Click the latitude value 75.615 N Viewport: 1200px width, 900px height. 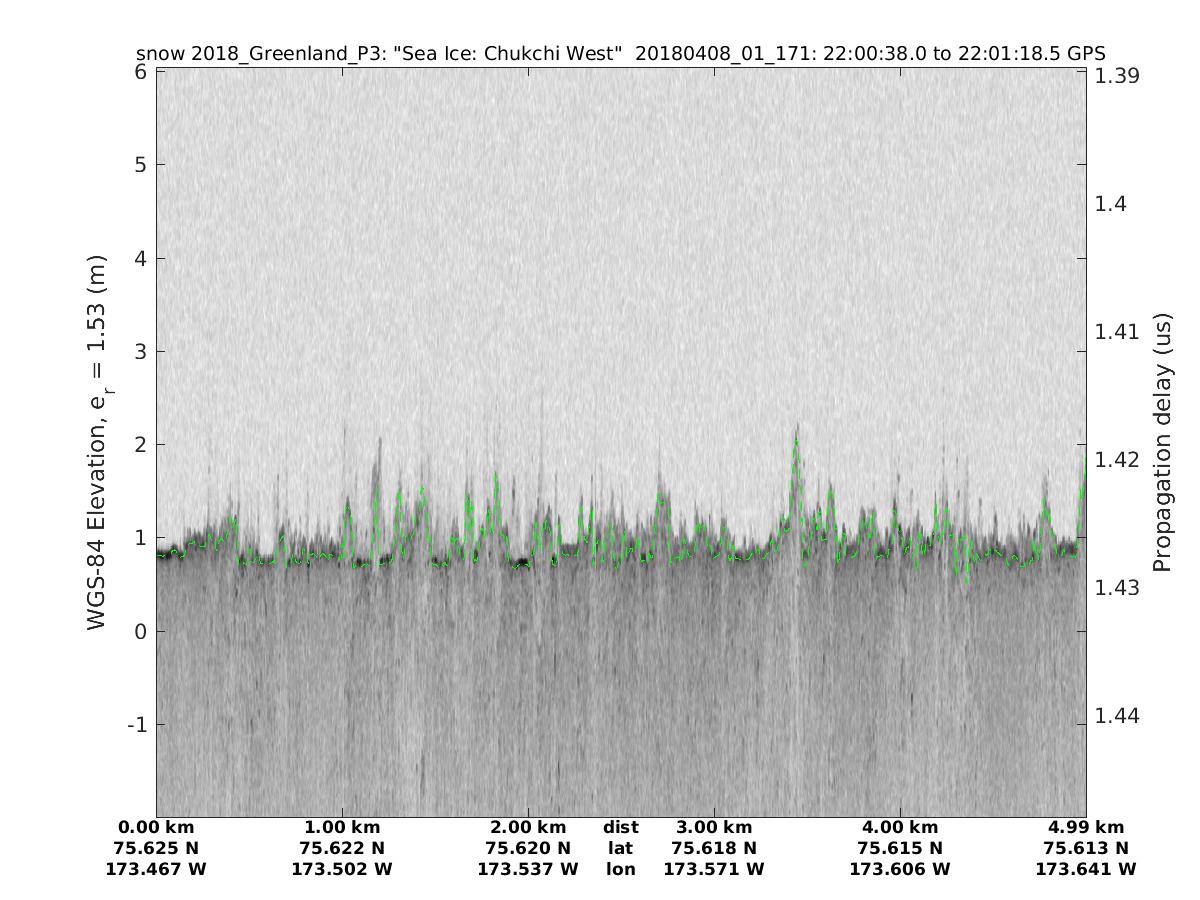coord(900,848)
